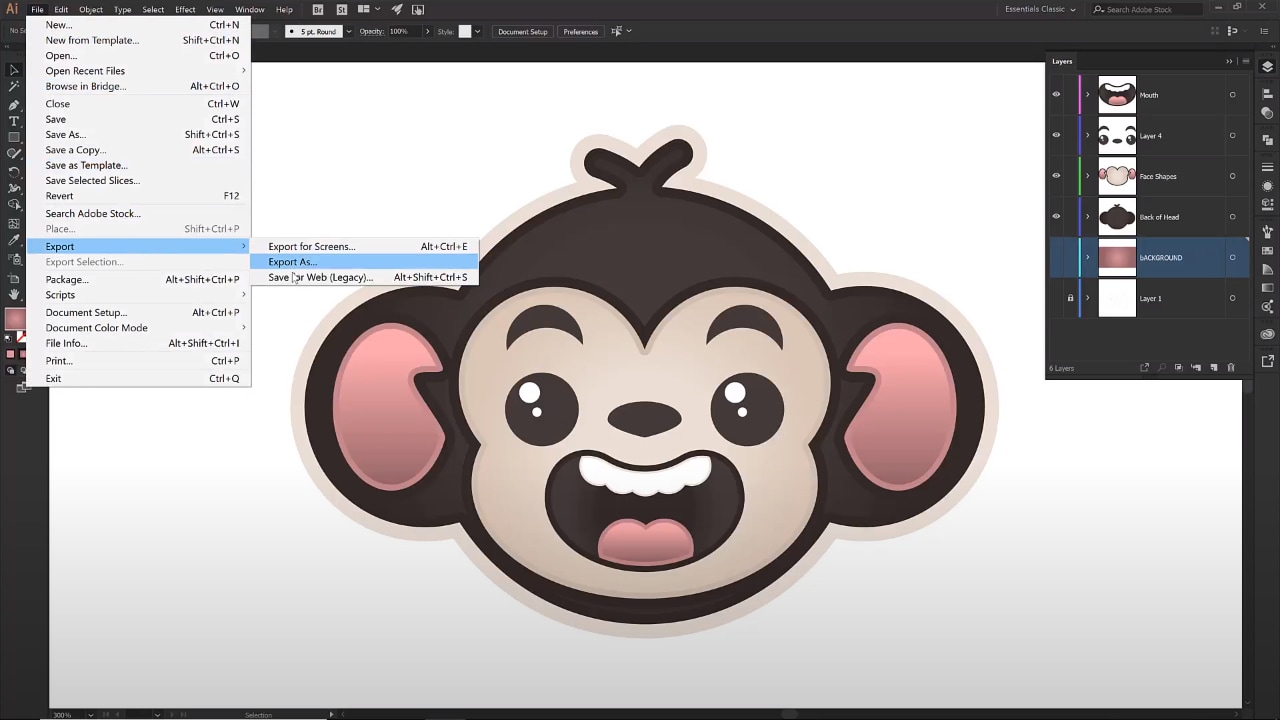Hide the Mouth layer

[1056, 95]
